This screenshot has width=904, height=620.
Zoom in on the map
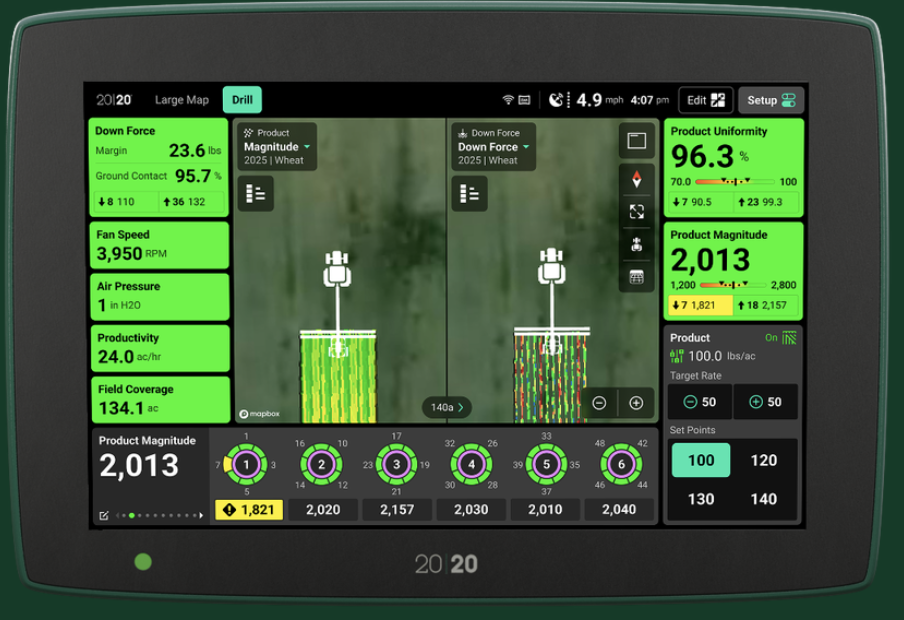636,403
